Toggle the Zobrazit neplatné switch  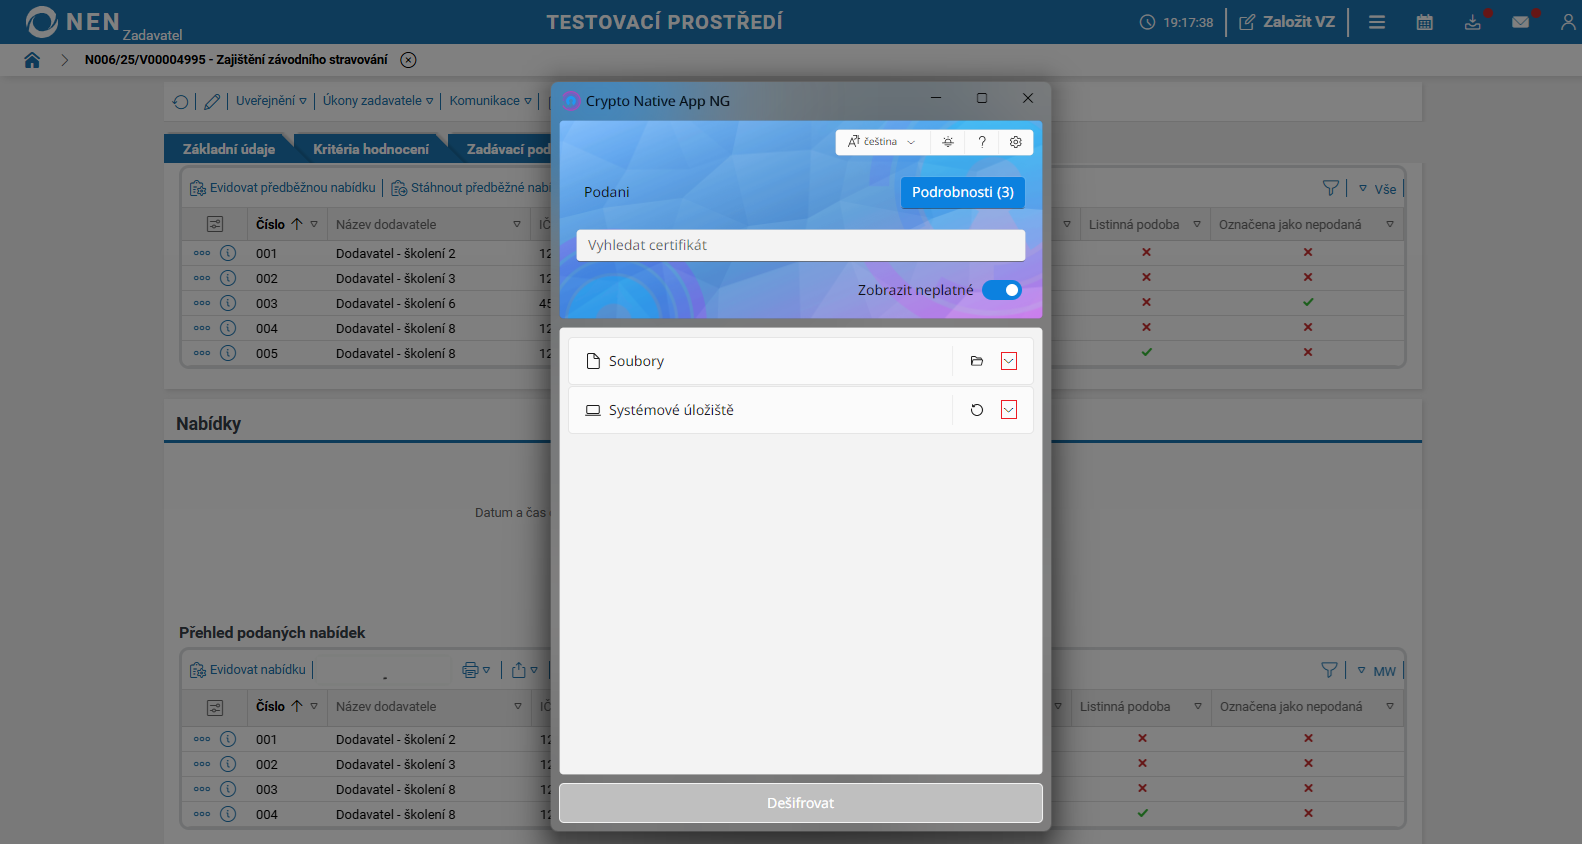(x=1002, y=290)
